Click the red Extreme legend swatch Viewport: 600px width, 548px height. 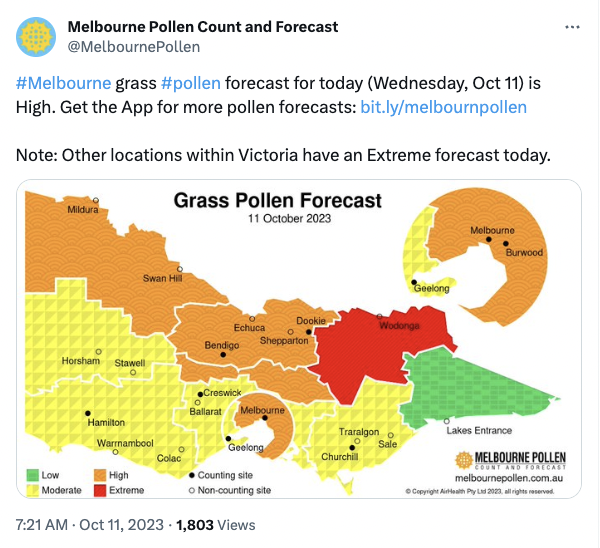coord(100,491)
